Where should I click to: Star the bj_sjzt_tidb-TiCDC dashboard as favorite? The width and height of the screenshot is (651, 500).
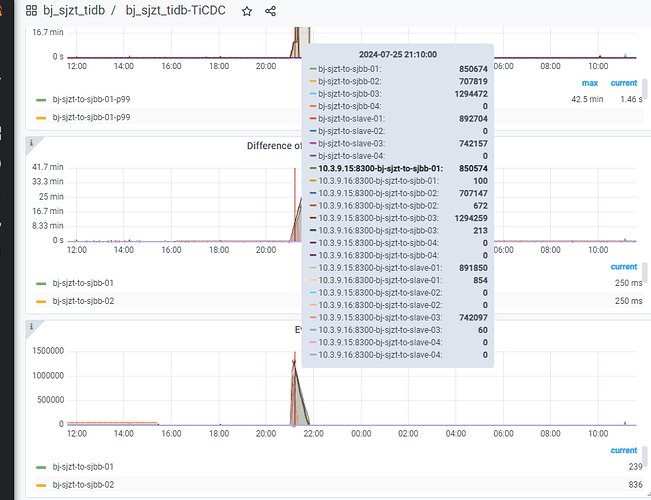pos(247,11)
